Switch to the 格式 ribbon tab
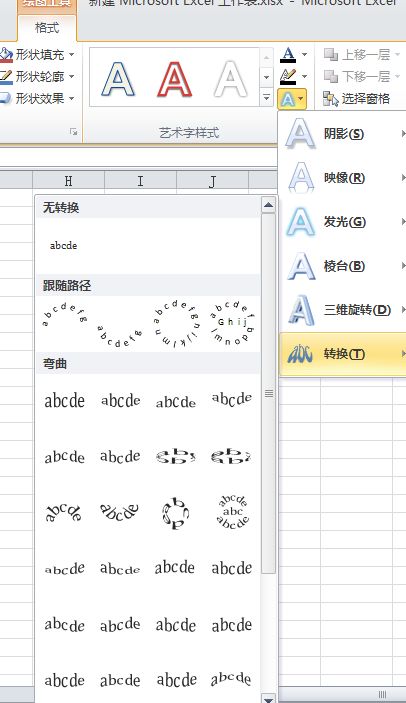The height and width of the screenshot is (703, 406). [x=47, y=28]
